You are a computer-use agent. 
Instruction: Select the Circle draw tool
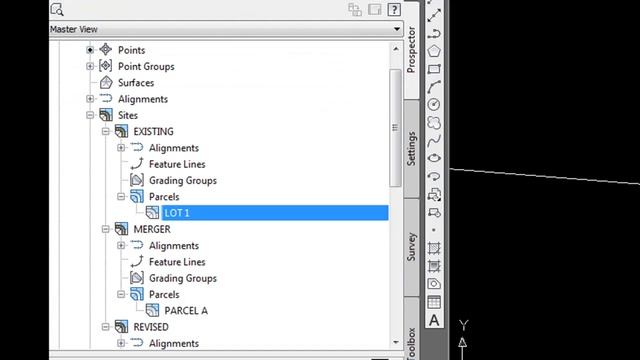[434, 104]
